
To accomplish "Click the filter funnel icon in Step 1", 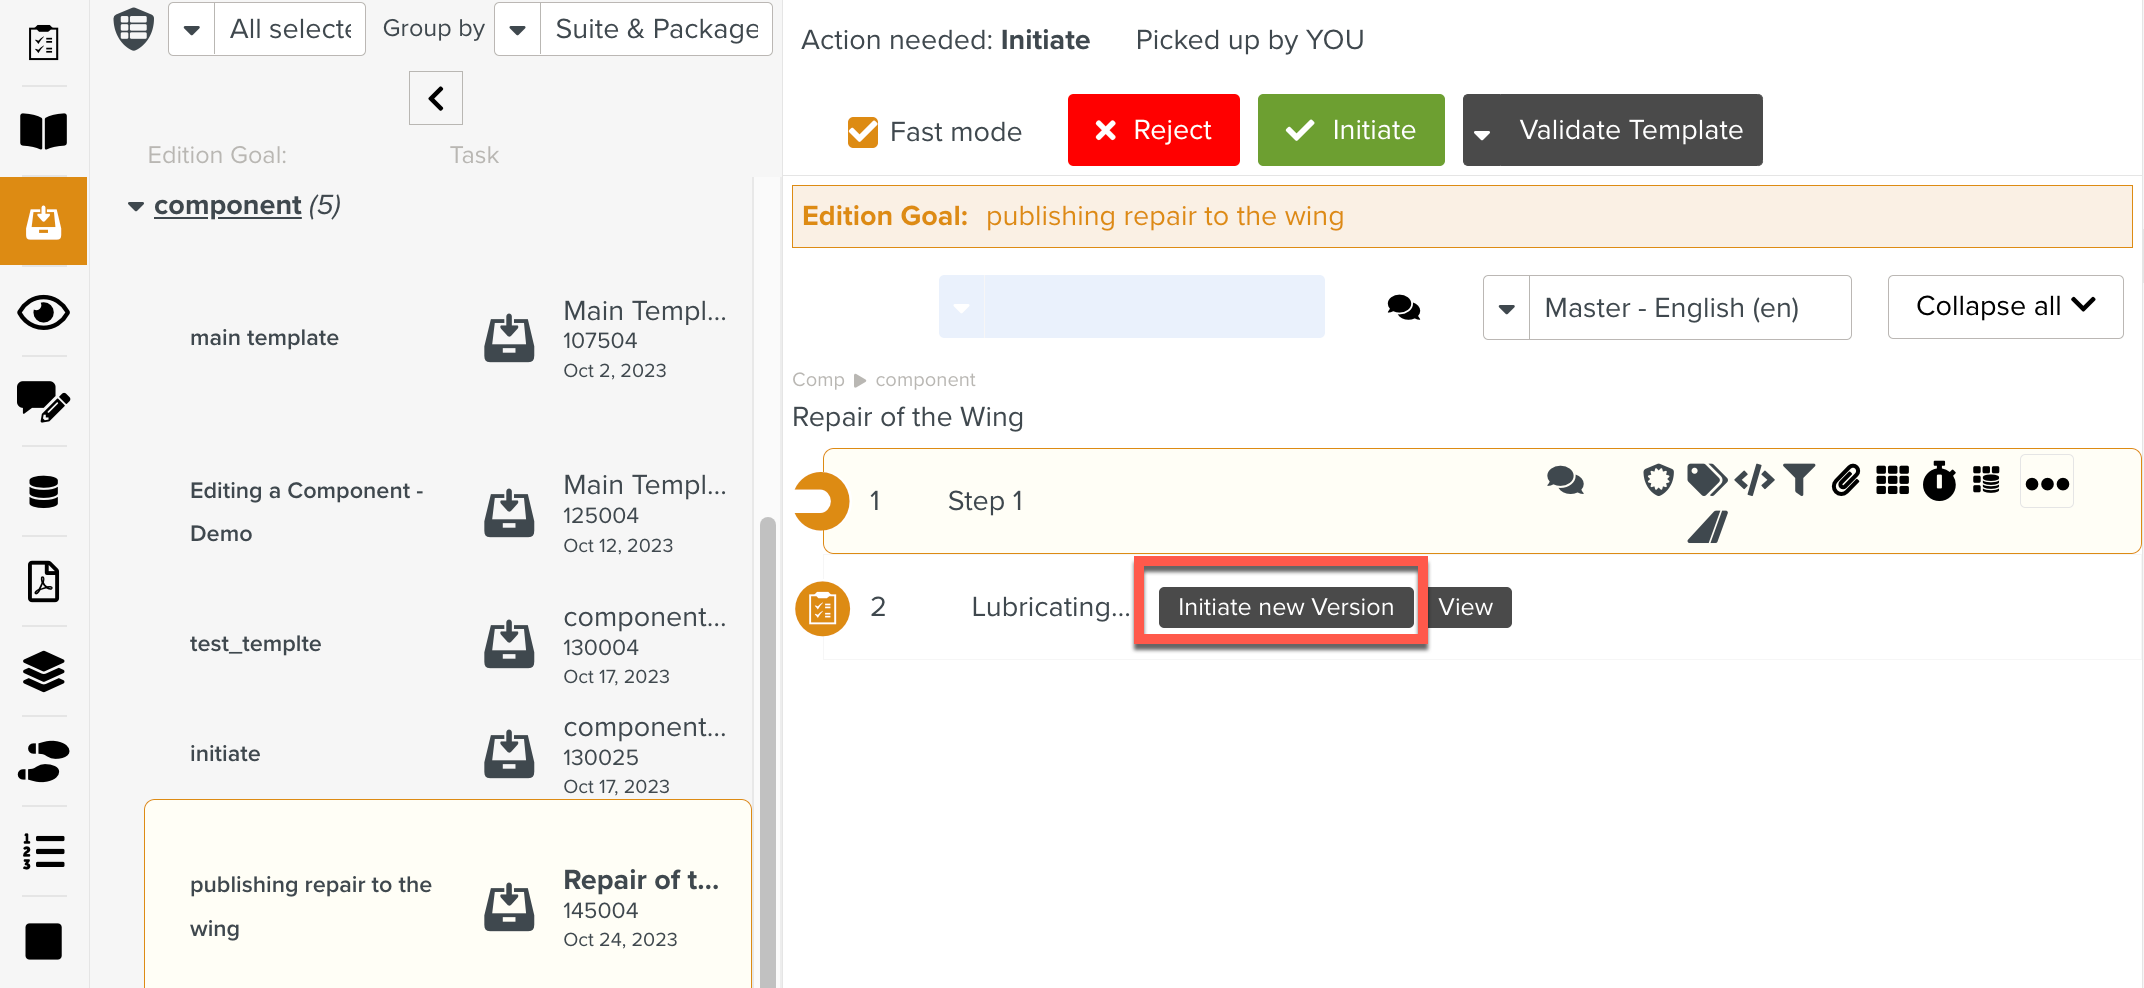I will click(1799, 481).
